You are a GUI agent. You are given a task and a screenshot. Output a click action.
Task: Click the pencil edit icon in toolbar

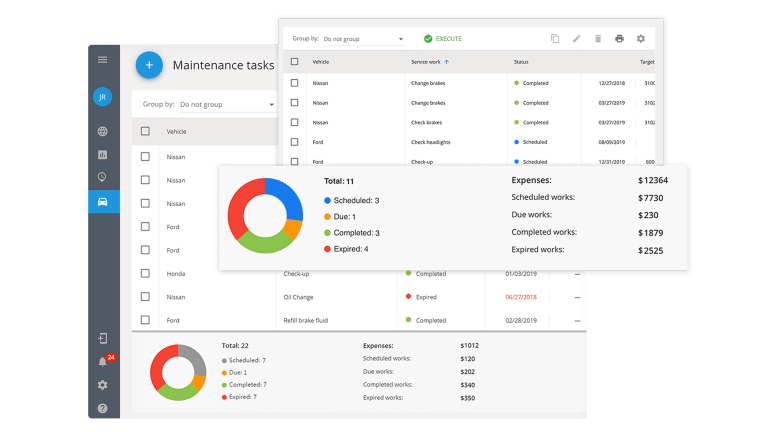(x=576, y=39)
